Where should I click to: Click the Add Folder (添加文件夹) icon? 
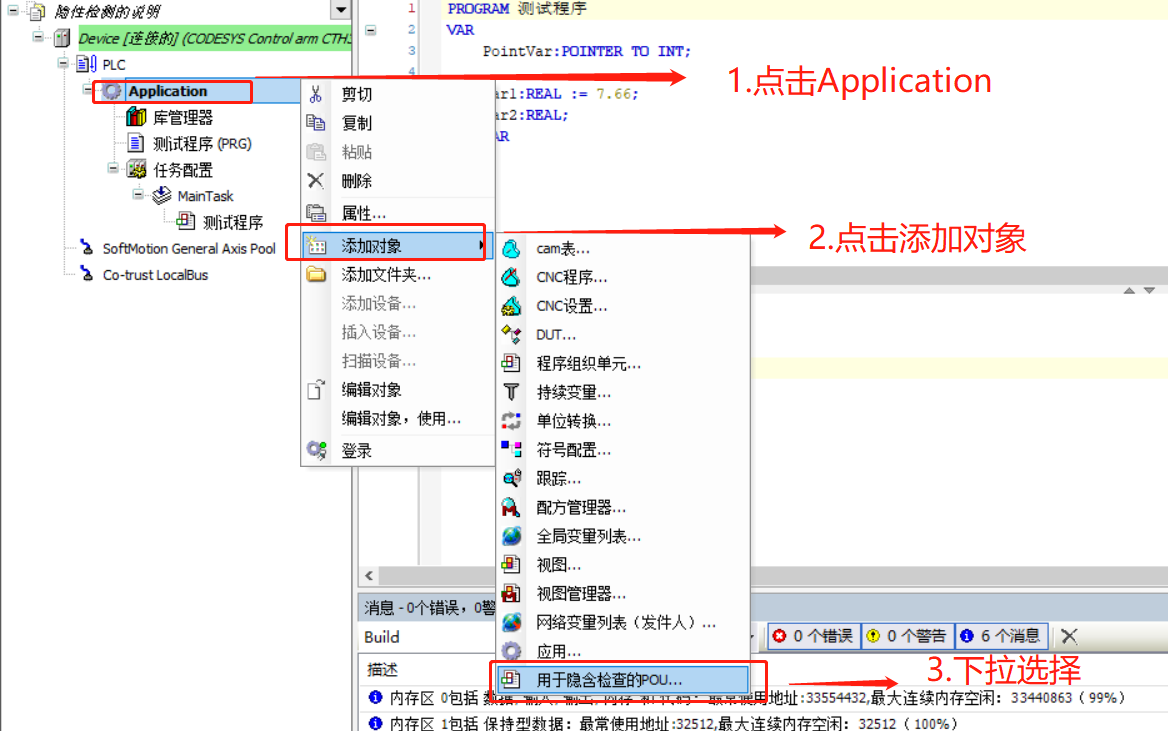pos(316,274)
